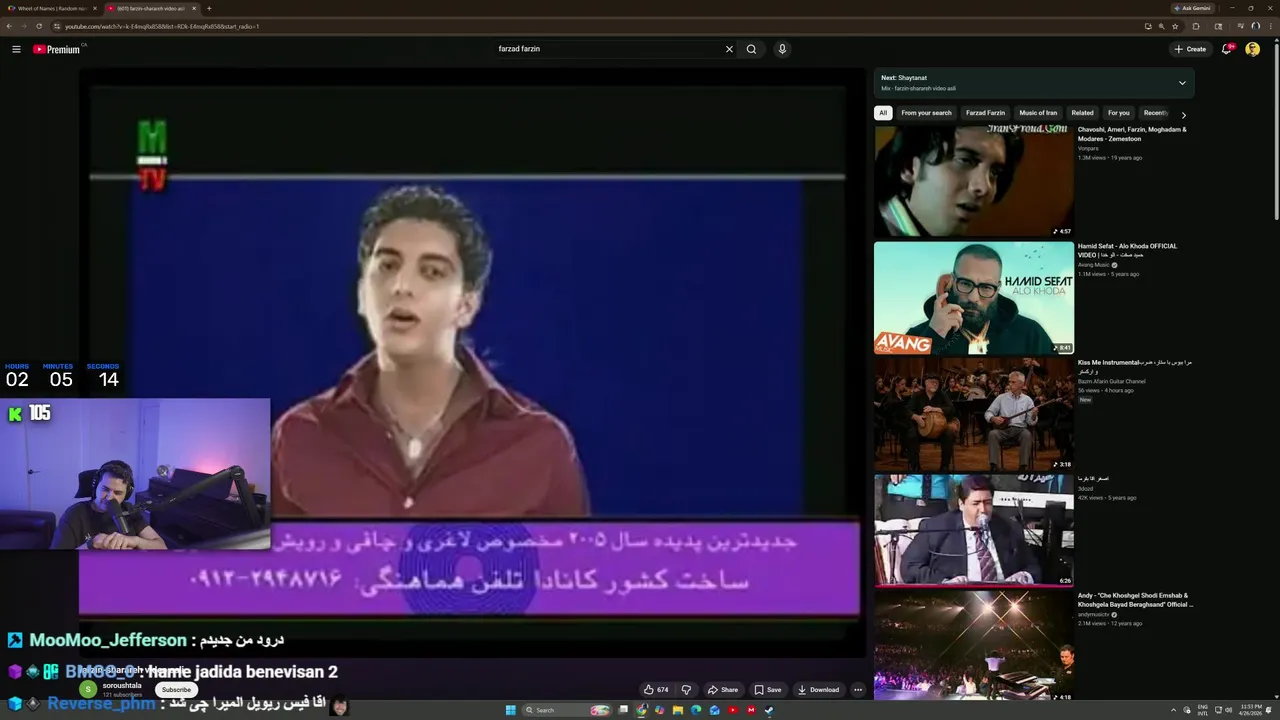Click the magnifier search button
1280x720 pixels.
751,49
